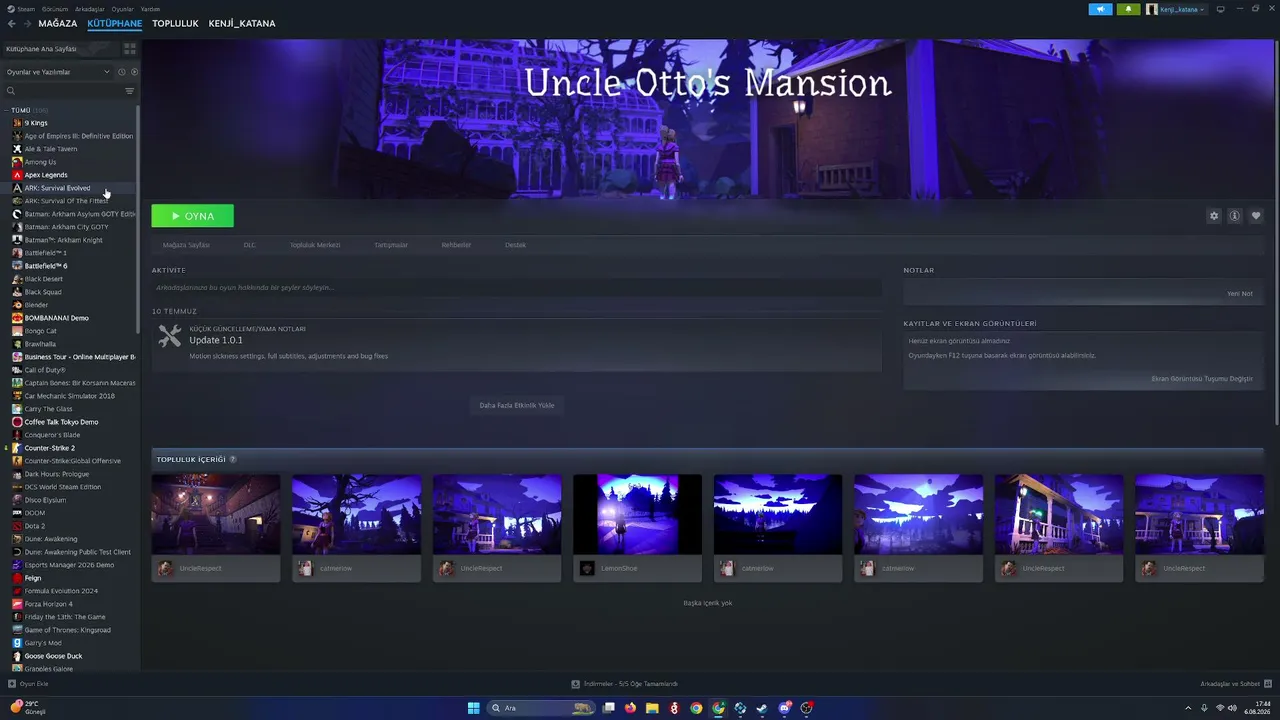
Task: Sort library by recent activity clock icon
Action: [x=122, y=72]
